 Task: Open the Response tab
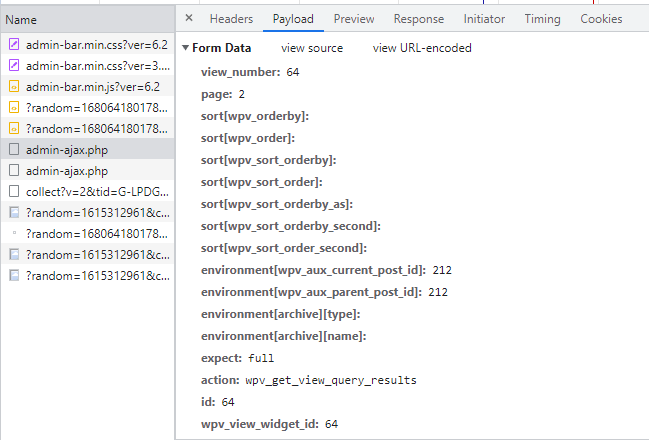(419, 19)
